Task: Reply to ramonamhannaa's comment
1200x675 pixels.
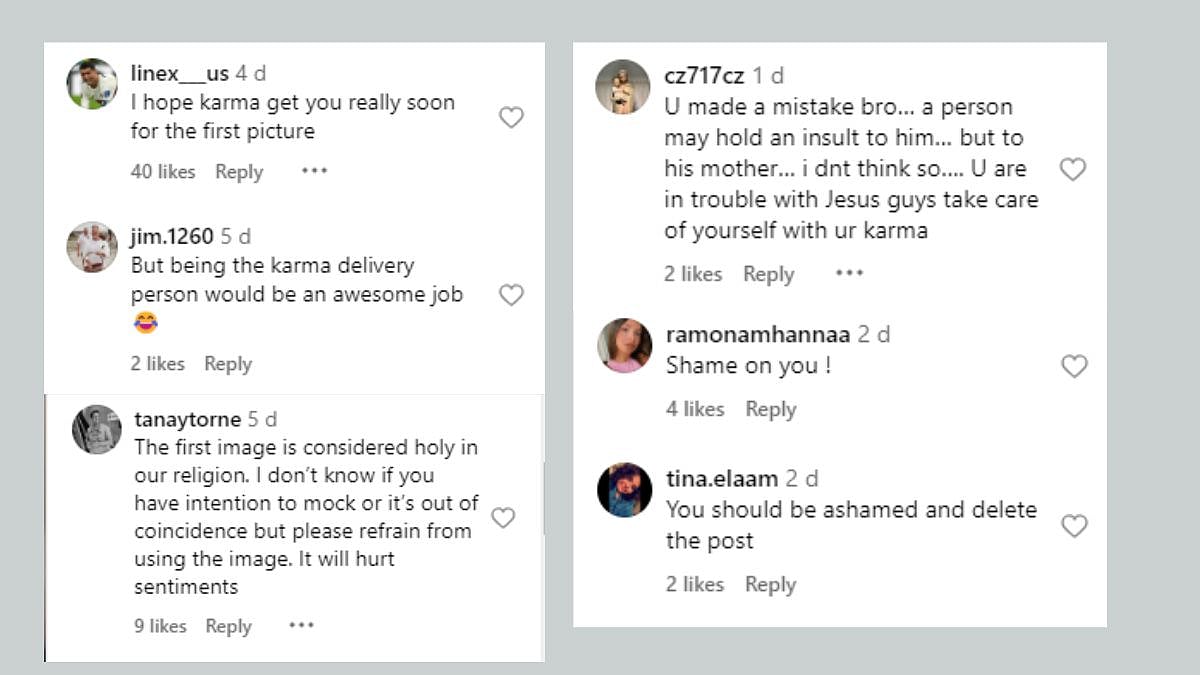Action: (771, 409)
